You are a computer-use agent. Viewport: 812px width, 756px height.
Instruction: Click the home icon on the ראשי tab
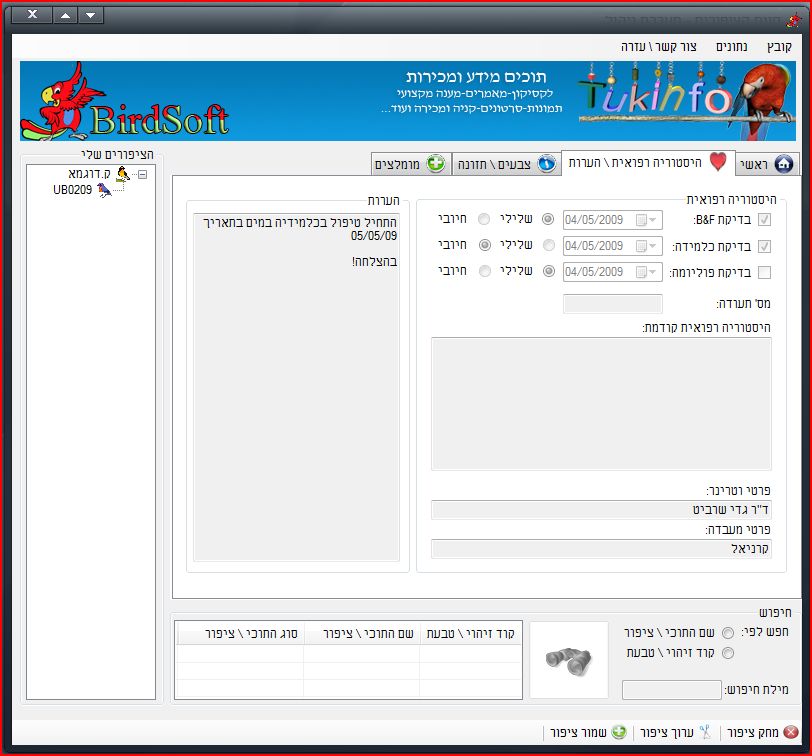[x=783, y=164]
